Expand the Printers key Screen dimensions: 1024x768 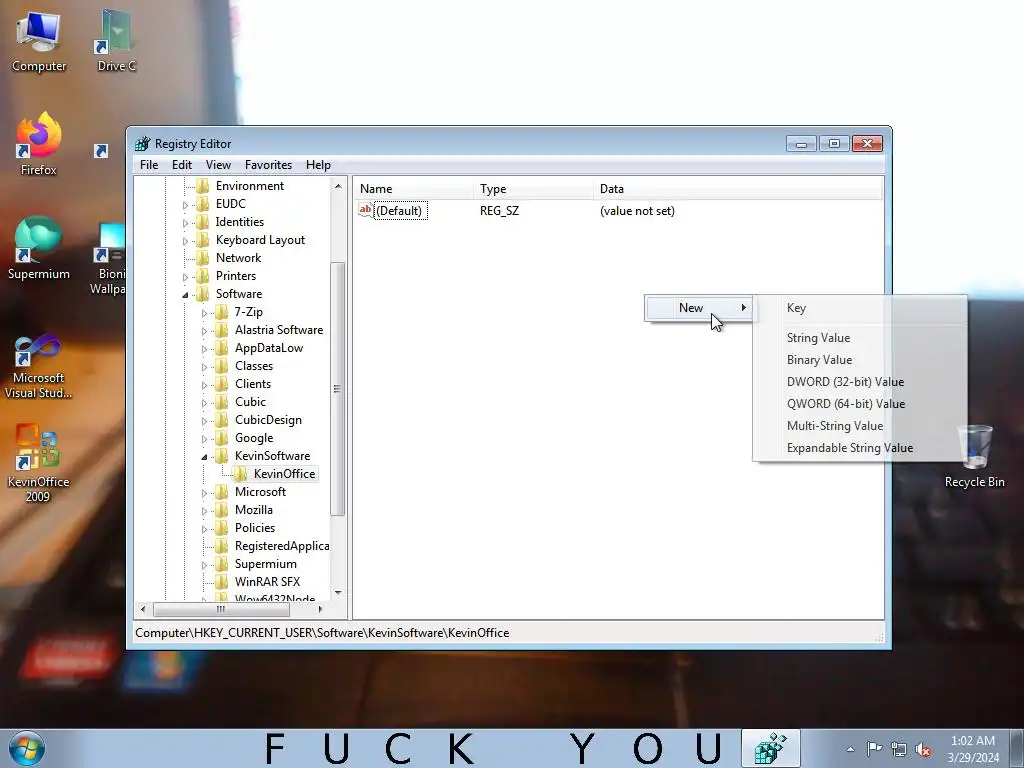[x=185, y=277]
